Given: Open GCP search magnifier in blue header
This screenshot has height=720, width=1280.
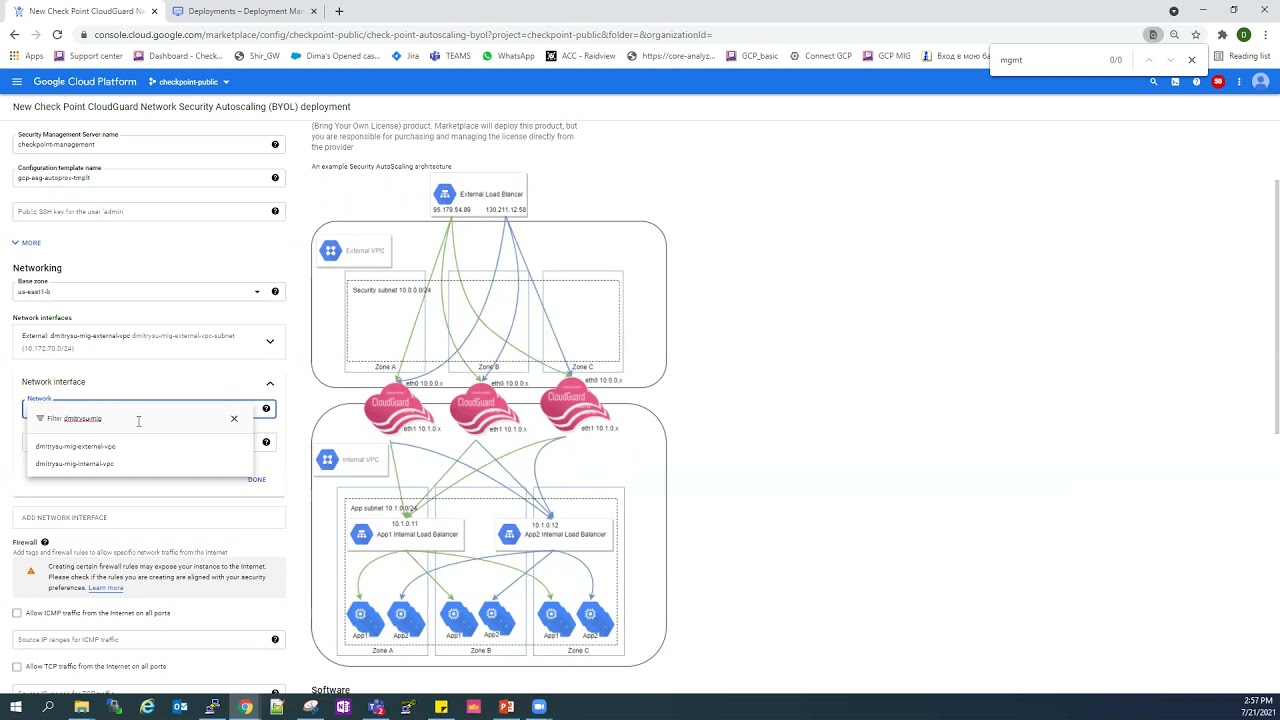Looking at the screenshot, I should click(x=1153, y=82).
